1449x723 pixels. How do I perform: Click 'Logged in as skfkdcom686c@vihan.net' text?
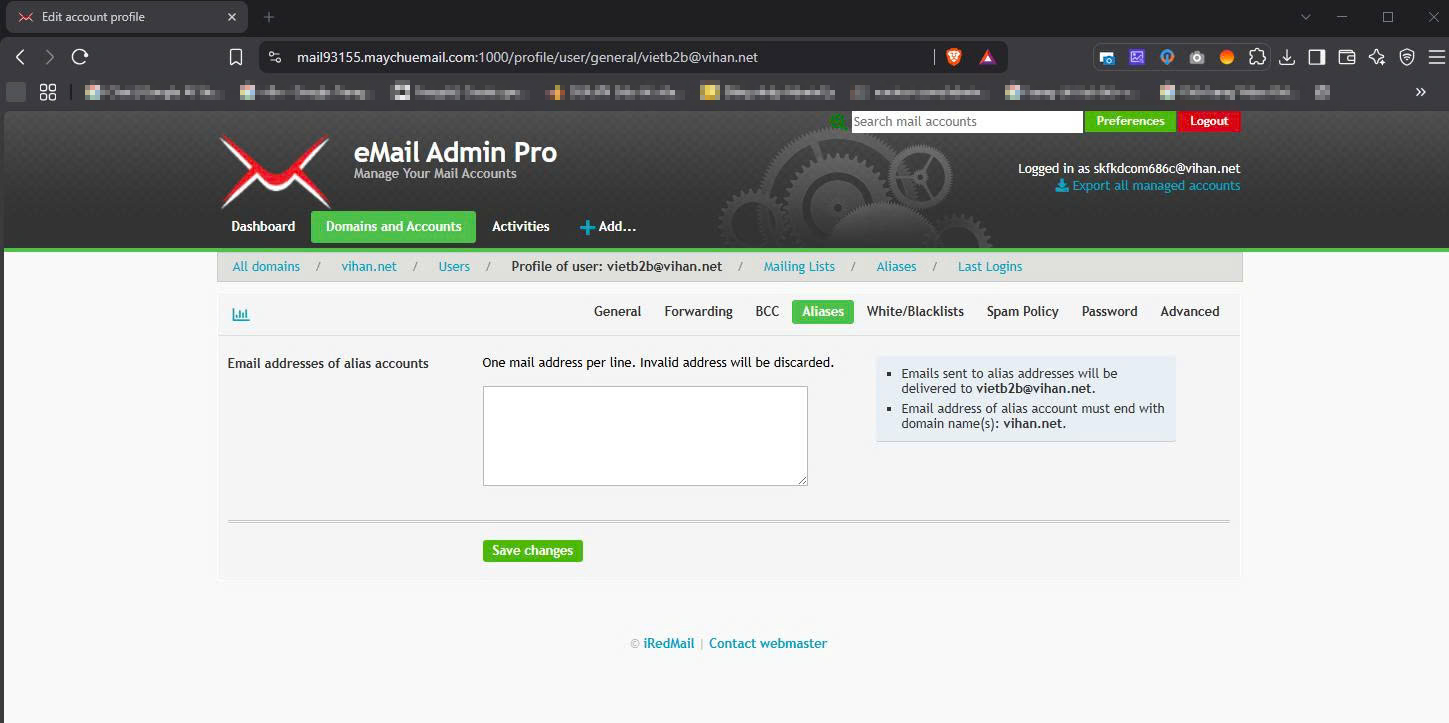pos(1129,169)
